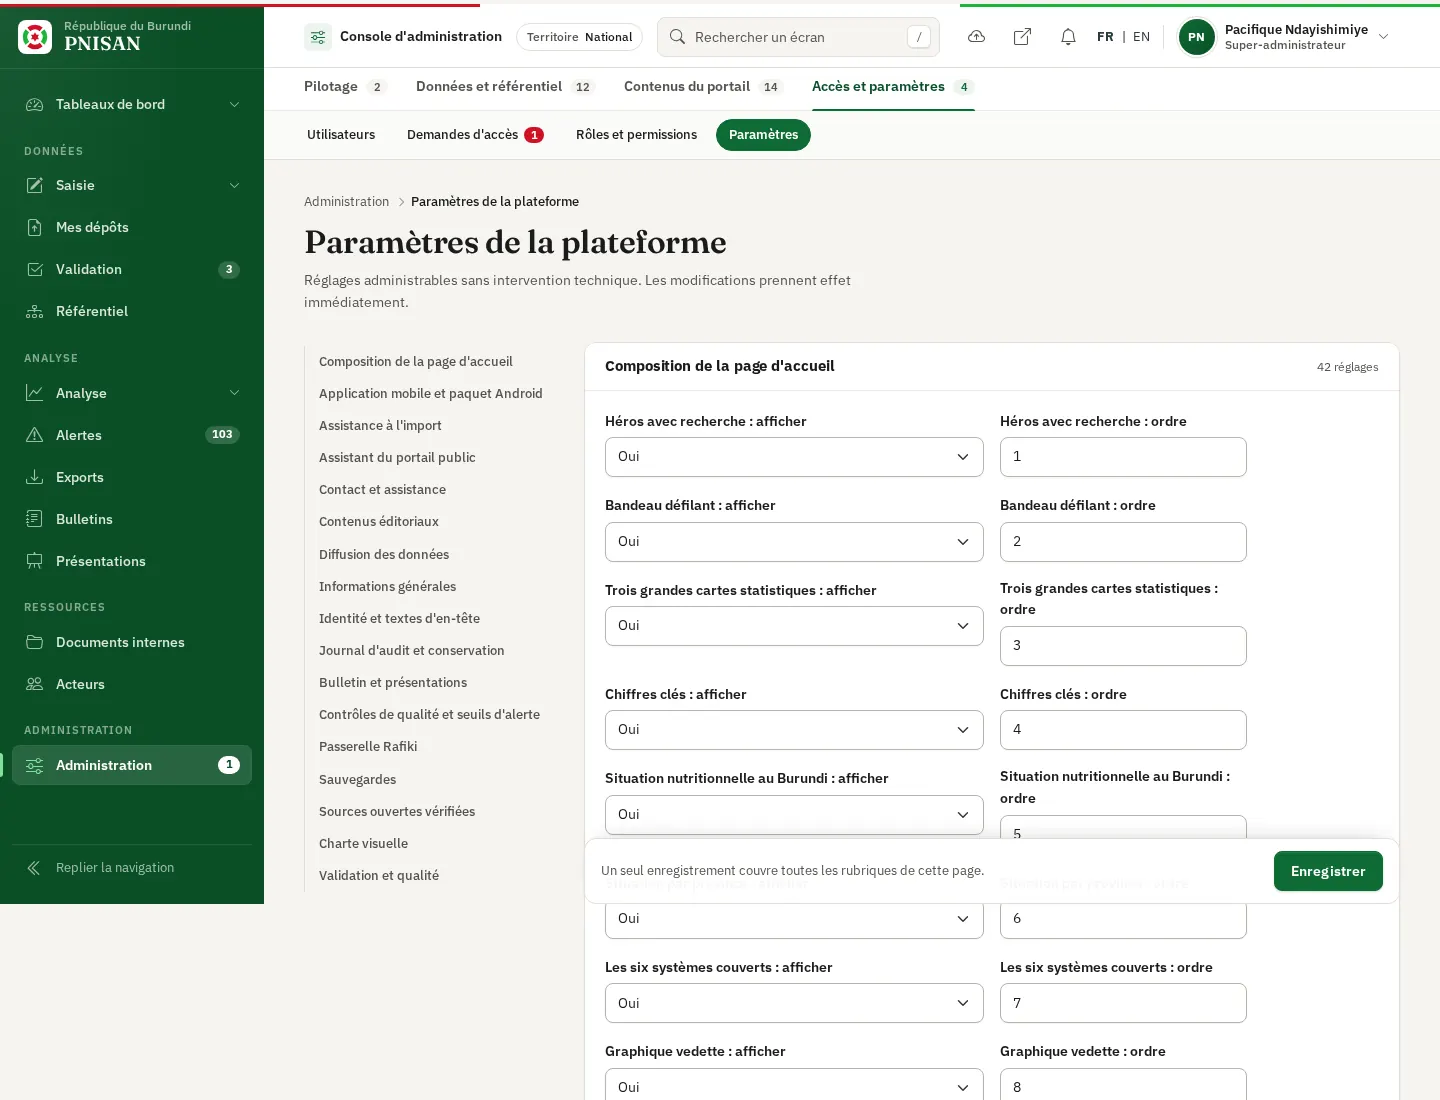Switch language to EN

(1141, 37)
